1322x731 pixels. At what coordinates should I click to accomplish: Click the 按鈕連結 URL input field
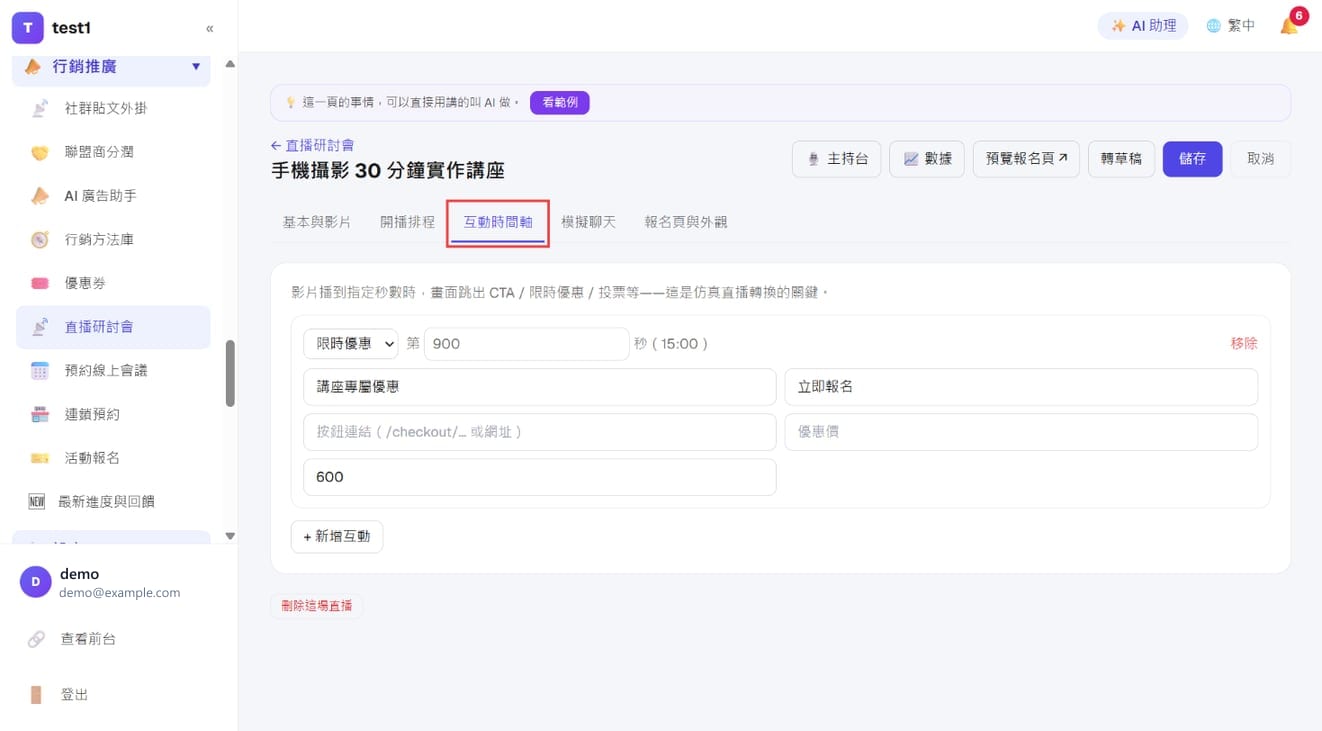[540, 432]
